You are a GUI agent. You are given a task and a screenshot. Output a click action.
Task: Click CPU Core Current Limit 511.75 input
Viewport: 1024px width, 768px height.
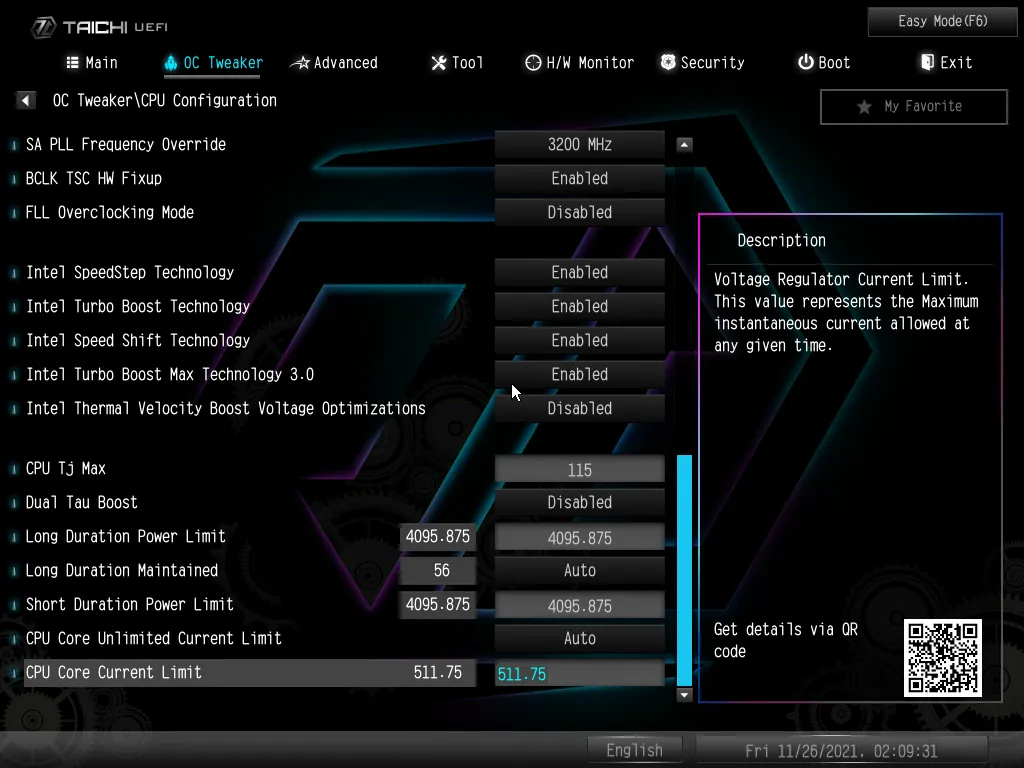click(580, 673)
